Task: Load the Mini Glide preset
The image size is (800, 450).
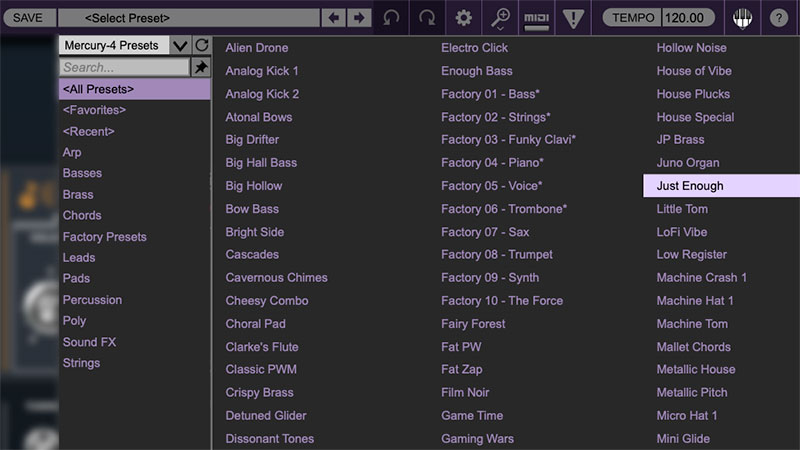Action: click(x=683, y=439)
